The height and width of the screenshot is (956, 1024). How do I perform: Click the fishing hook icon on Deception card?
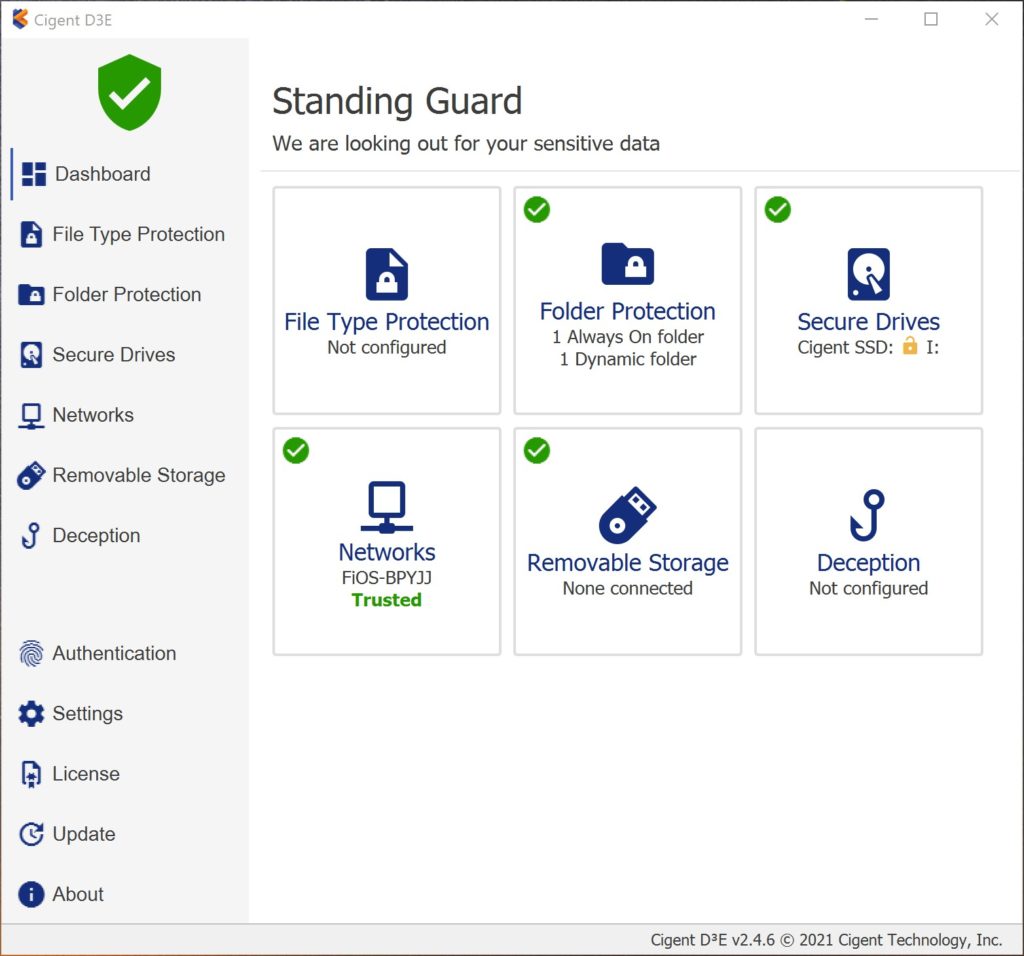click(x=869, y=515)
